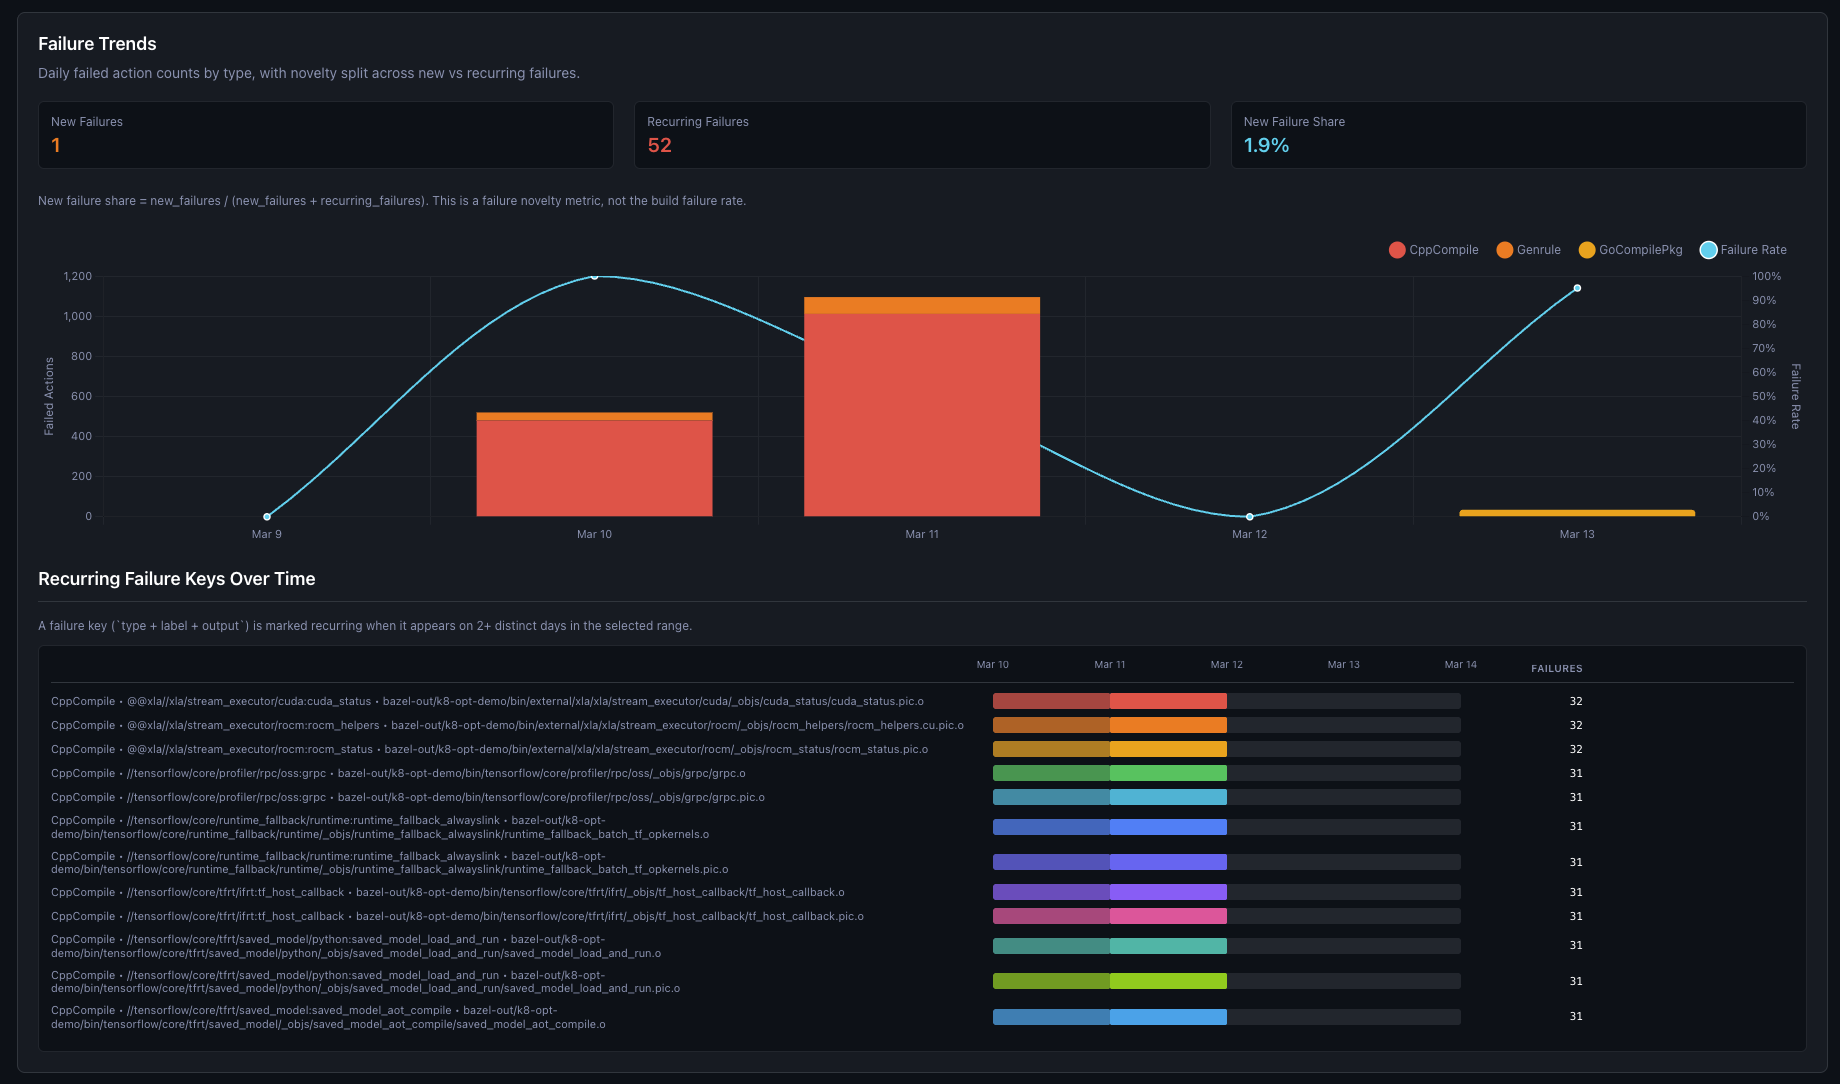
Task: Click the green timeline bar for grpc.o
Action: (x=1110, y=773)
